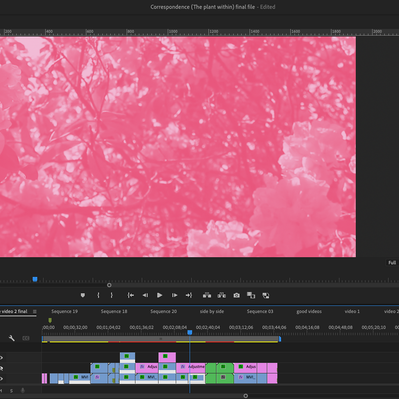Click the Extract button
Image resolution: width=399 pixels, height=399 pixels.
[x=222, y=295]
